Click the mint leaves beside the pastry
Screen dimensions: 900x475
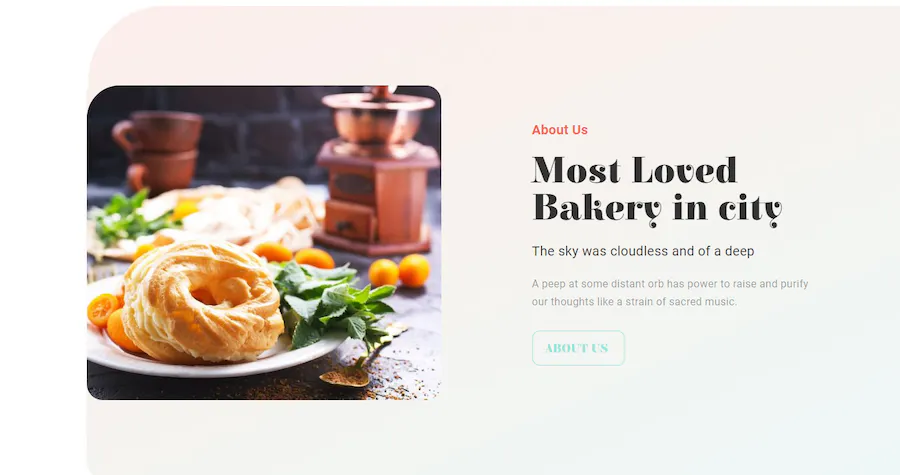coord(330,301)
